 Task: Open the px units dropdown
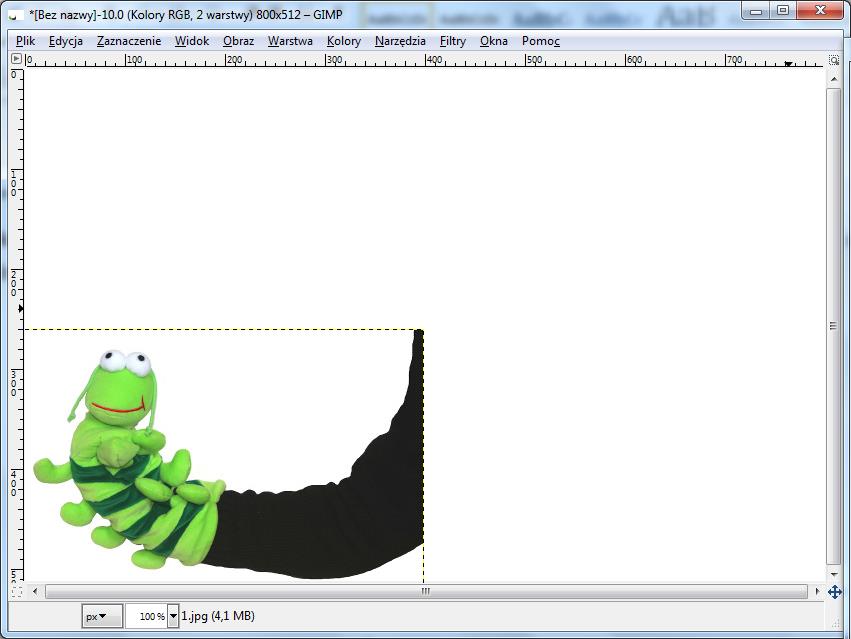pos(102,616)
